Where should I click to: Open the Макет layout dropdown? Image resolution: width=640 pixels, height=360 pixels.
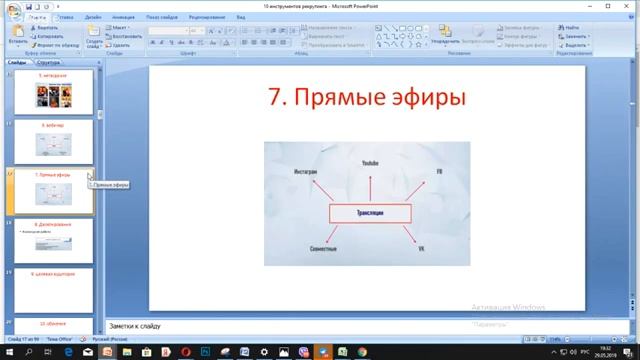pos(118,28)
